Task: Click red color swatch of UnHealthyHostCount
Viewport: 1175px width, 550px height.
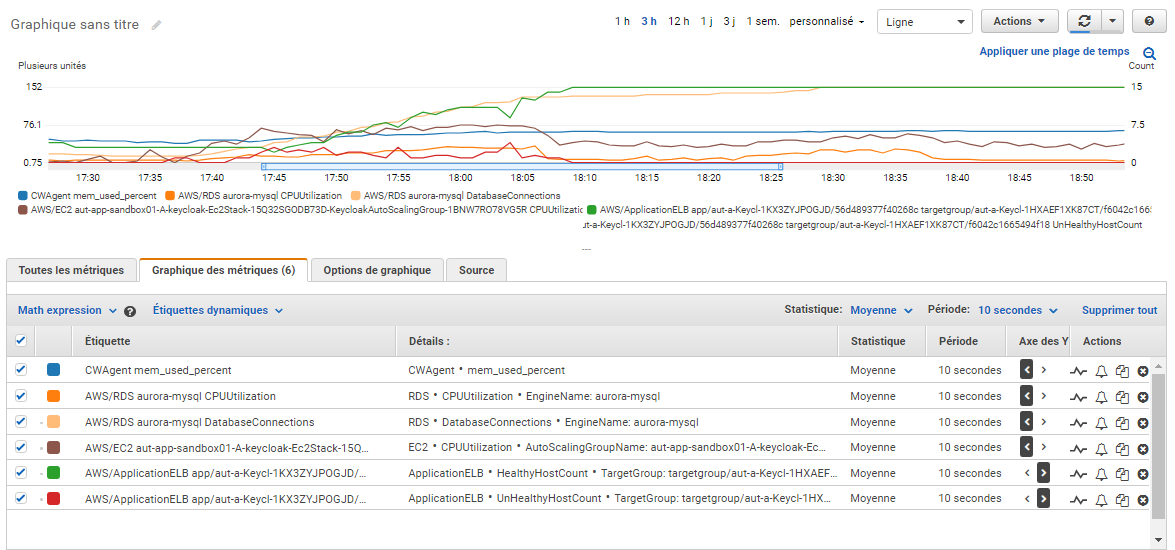Action: click(53, 499)
